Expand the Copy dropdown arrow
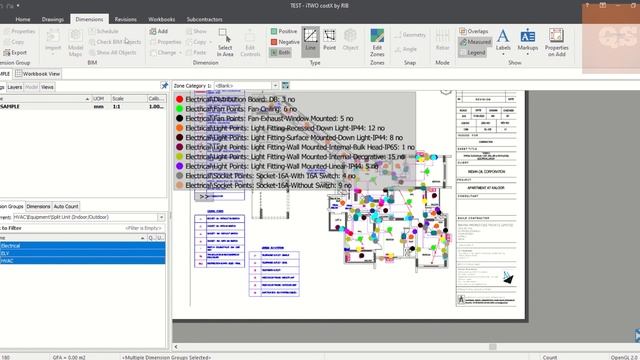 pos(210,42)
